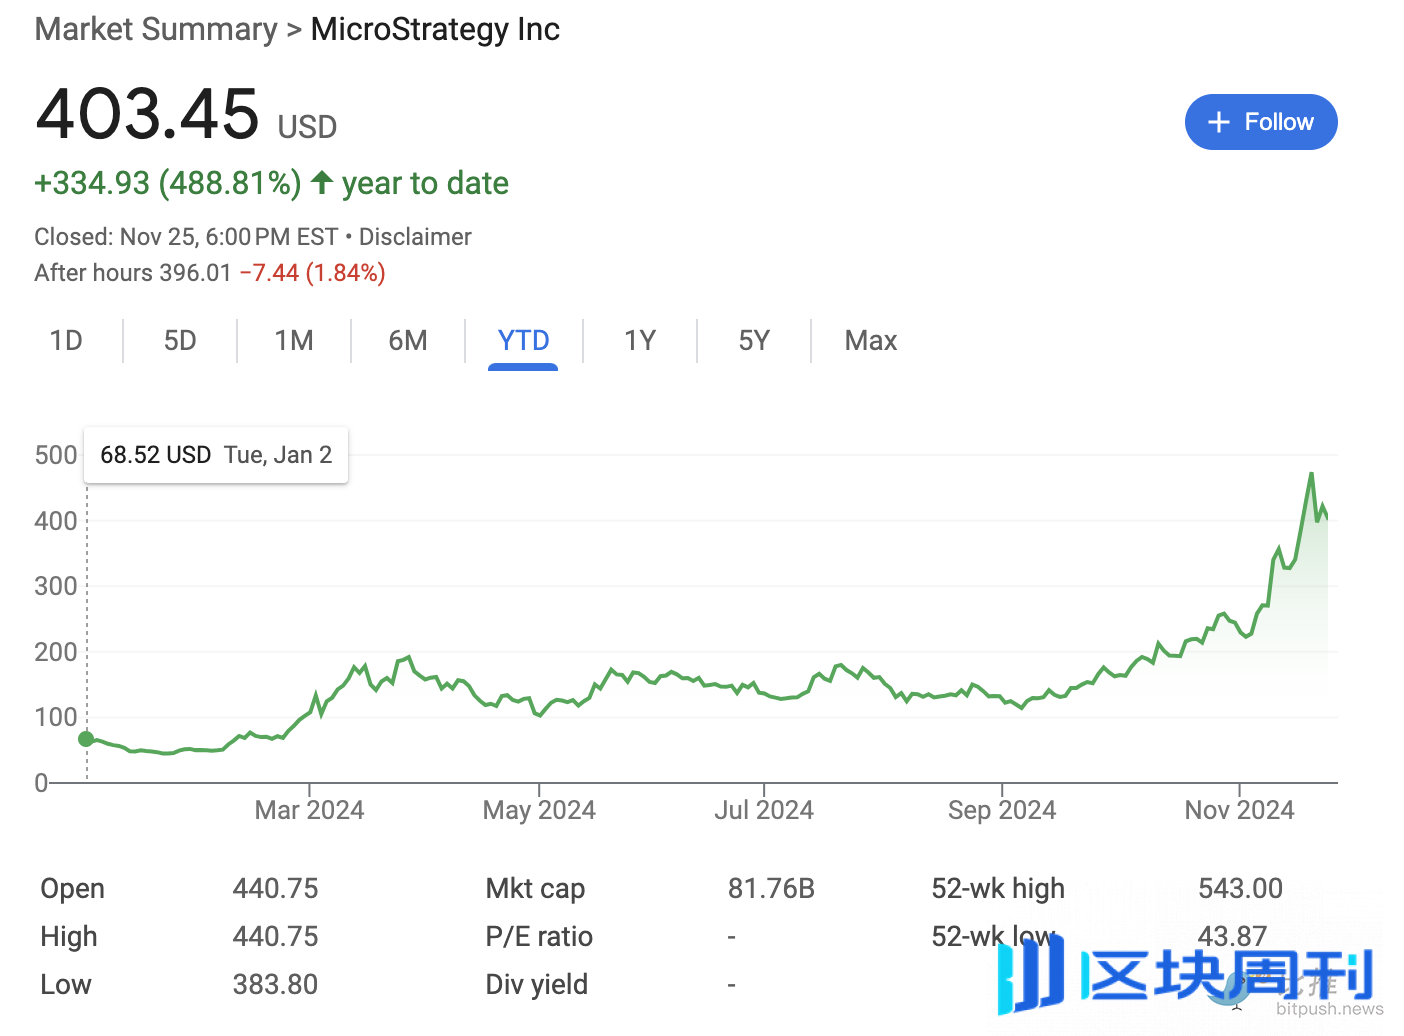
Task: Click the currently active YTD tab
Action: tap(522, 340)
